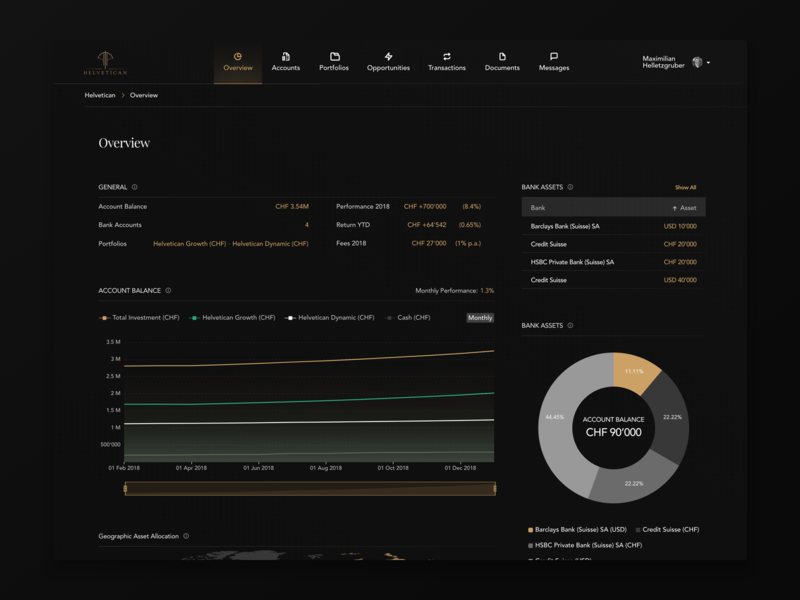Toggle Helvetican Dynamic (CHF) legend series
This screenshot has width=800, height=600.
(x=330, y=318)
